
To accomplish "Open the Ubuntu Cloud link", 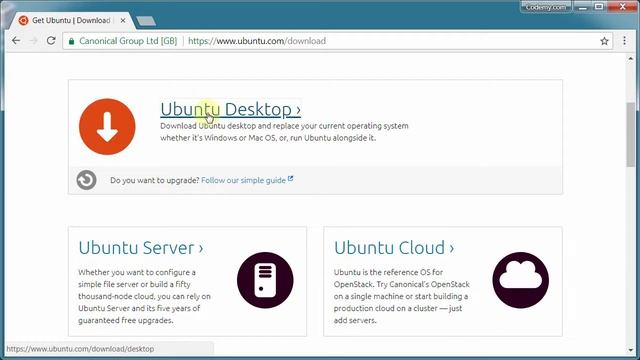I will point(394,248).
